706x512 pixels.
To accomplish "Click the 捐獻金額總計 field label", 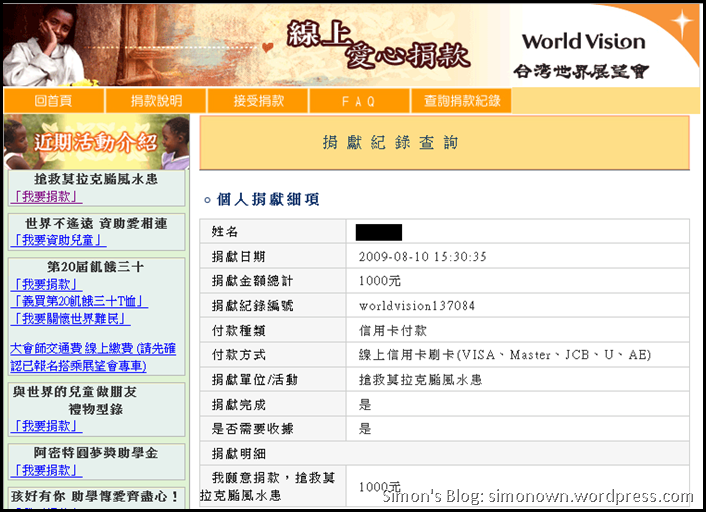I will [252, 281].
